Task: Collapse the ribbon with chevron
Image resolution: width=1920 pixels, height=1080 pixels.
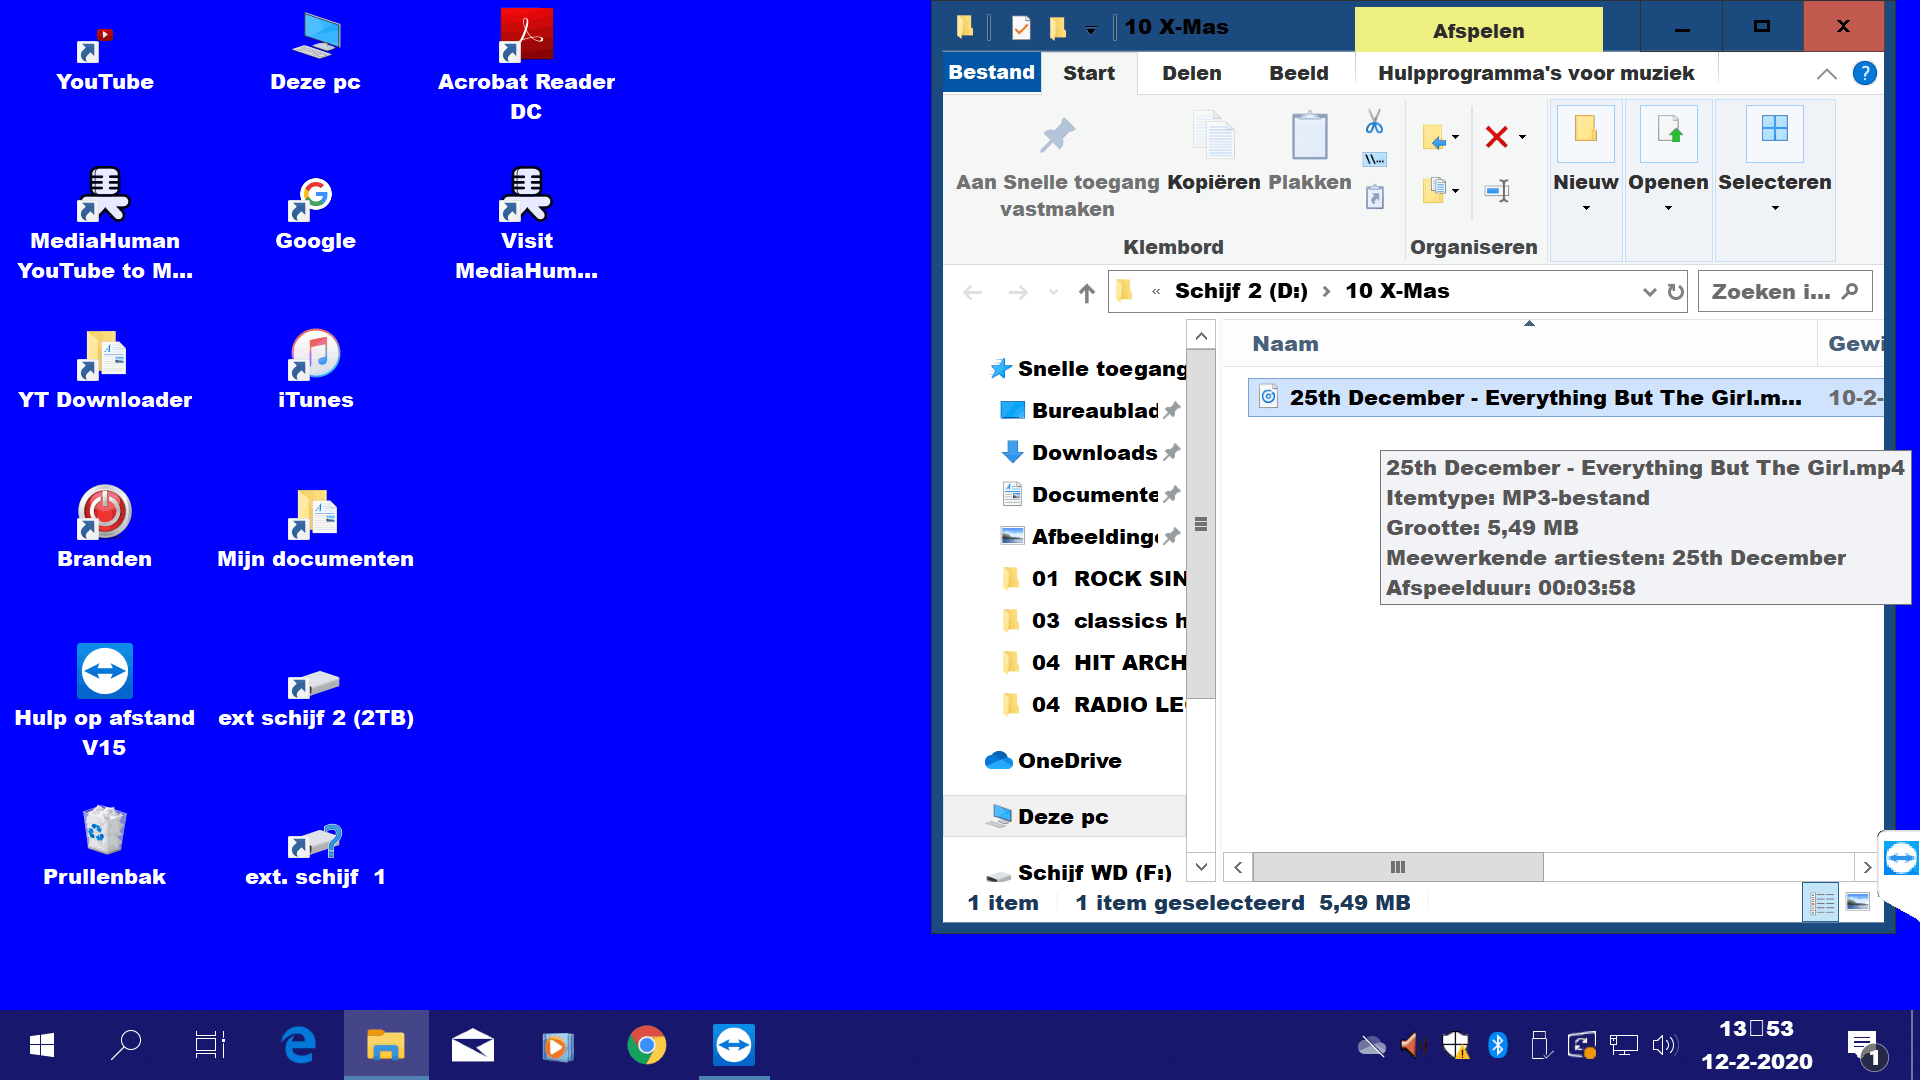Action: (x=1826, y=73)
